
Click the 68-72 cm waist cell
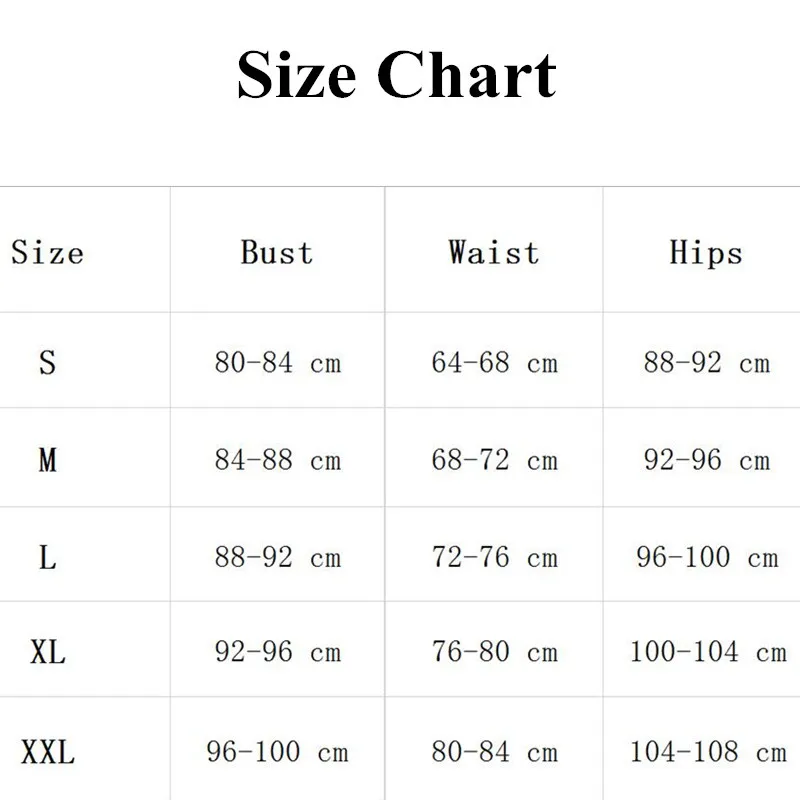(494, 460)
